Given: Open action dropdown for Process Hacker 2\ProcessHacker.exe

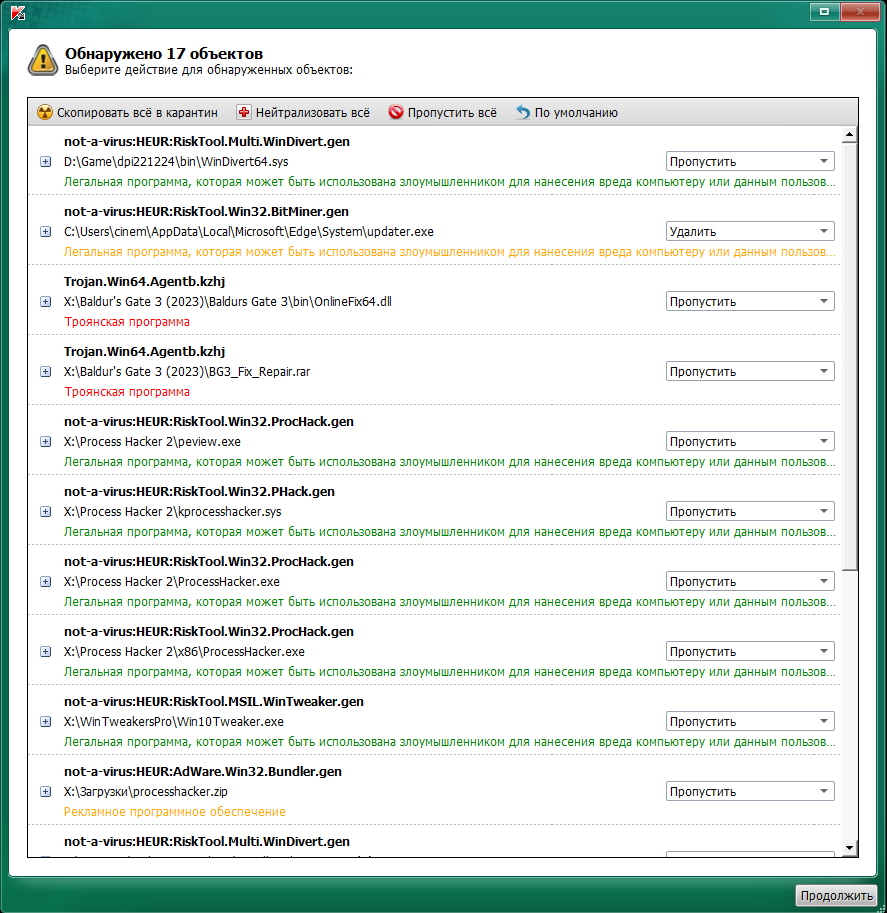Looking at the screenshot, I should [750, 581].
